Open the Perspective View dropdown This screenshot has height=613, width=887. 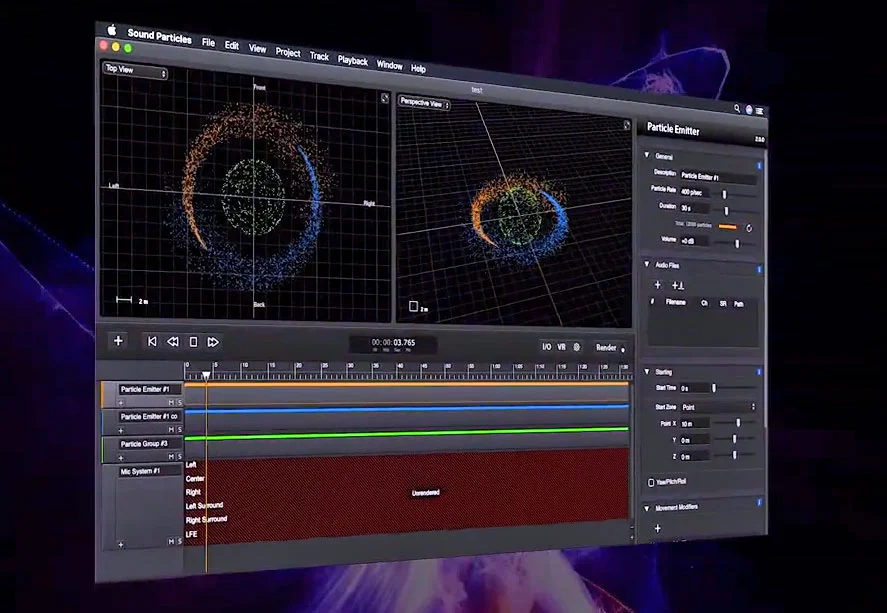click(x=424, y=103)
